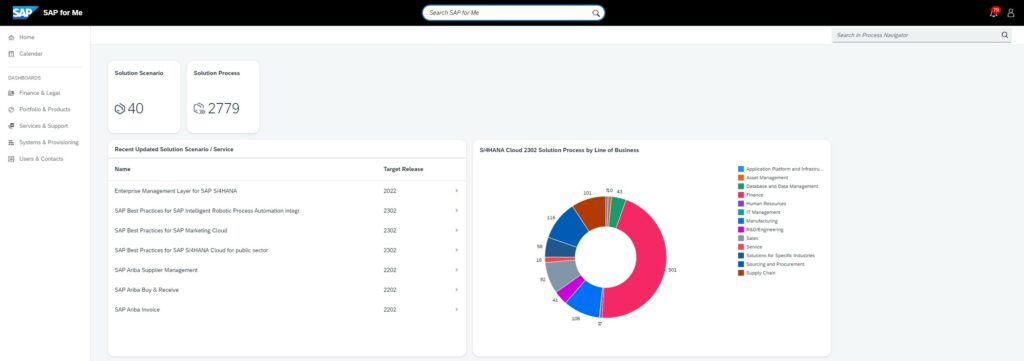This screenshot has height=361, width=1024.
Task: Click the Finance legend color swatch
Action: coord(741,195)
